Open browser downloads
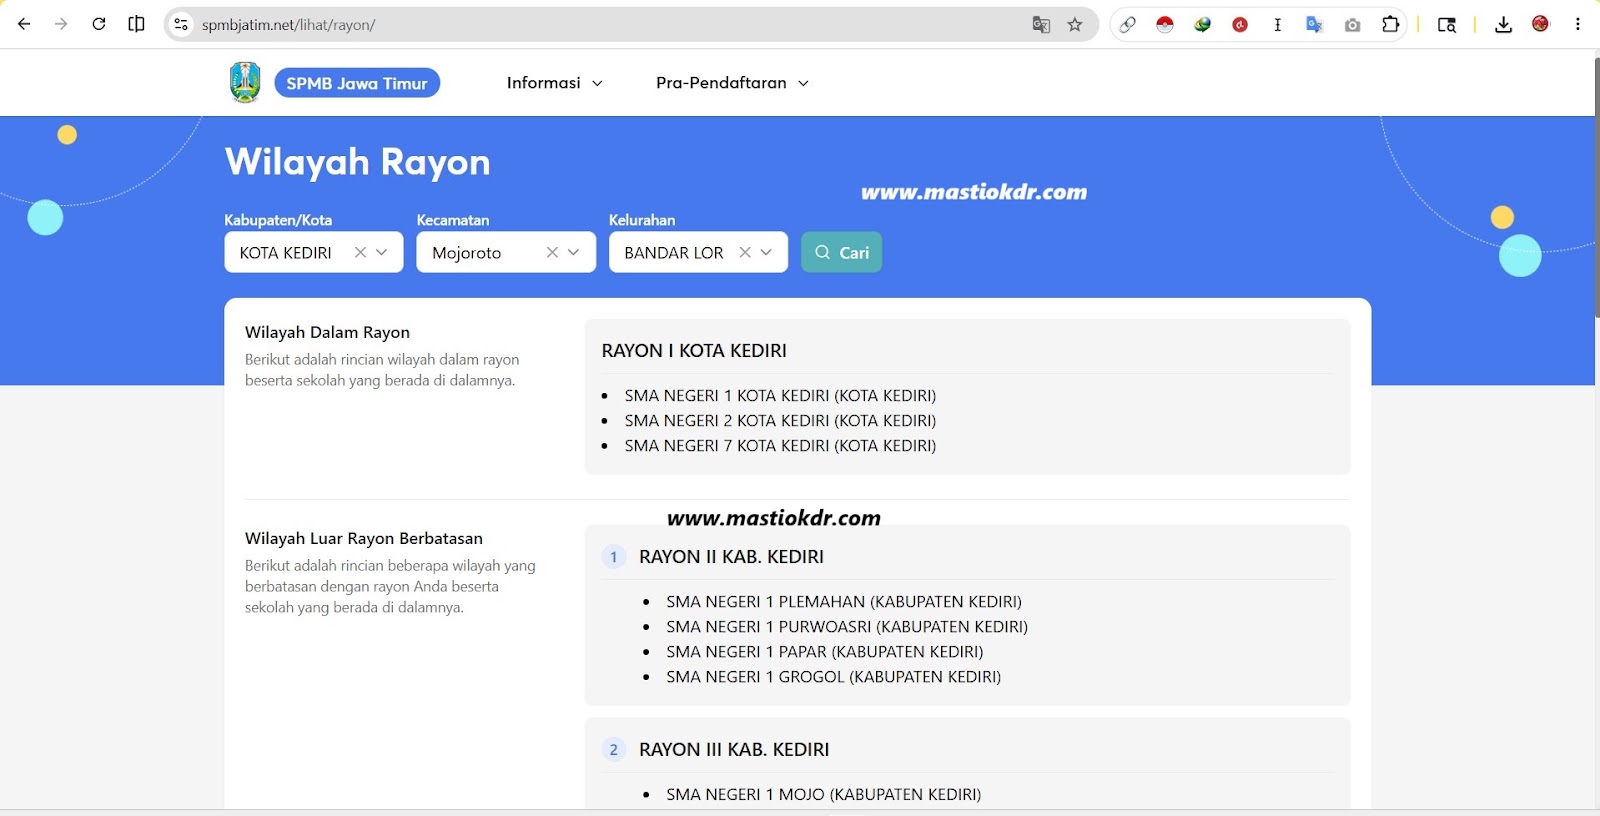 pyautogui.click(x=1503, y=25)
